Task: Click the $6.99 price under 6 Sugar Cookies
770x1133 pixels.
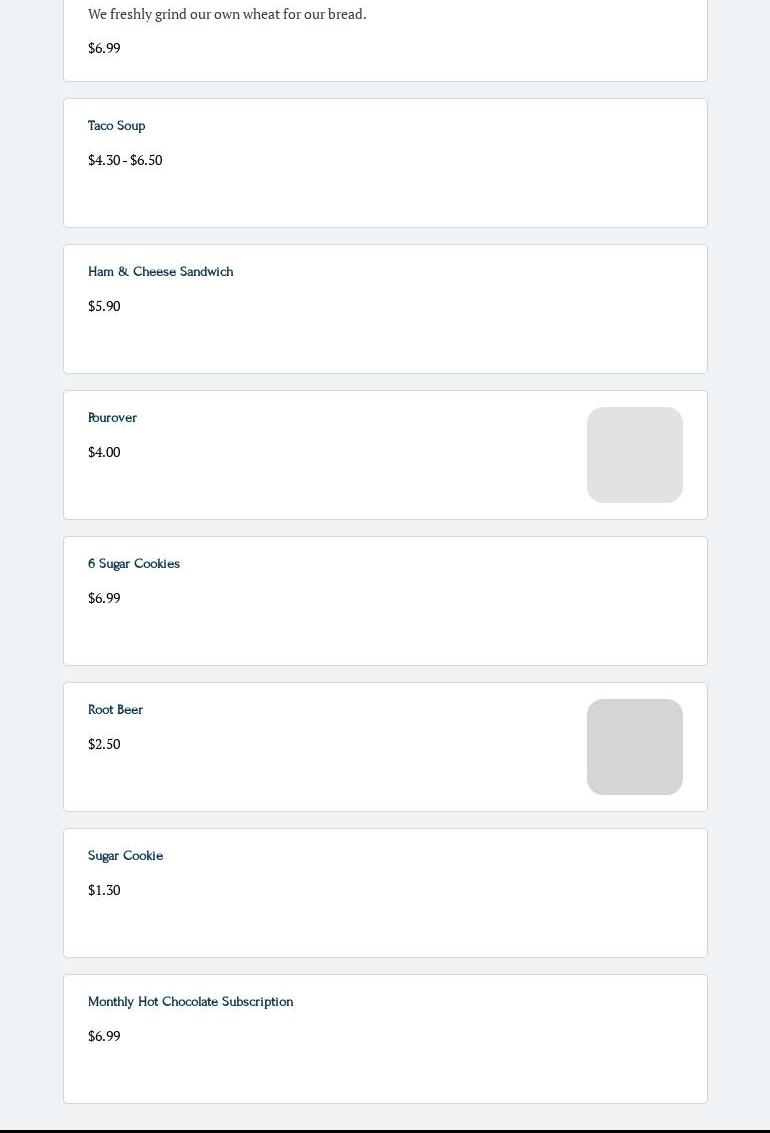Action: (x=104, y=598)
